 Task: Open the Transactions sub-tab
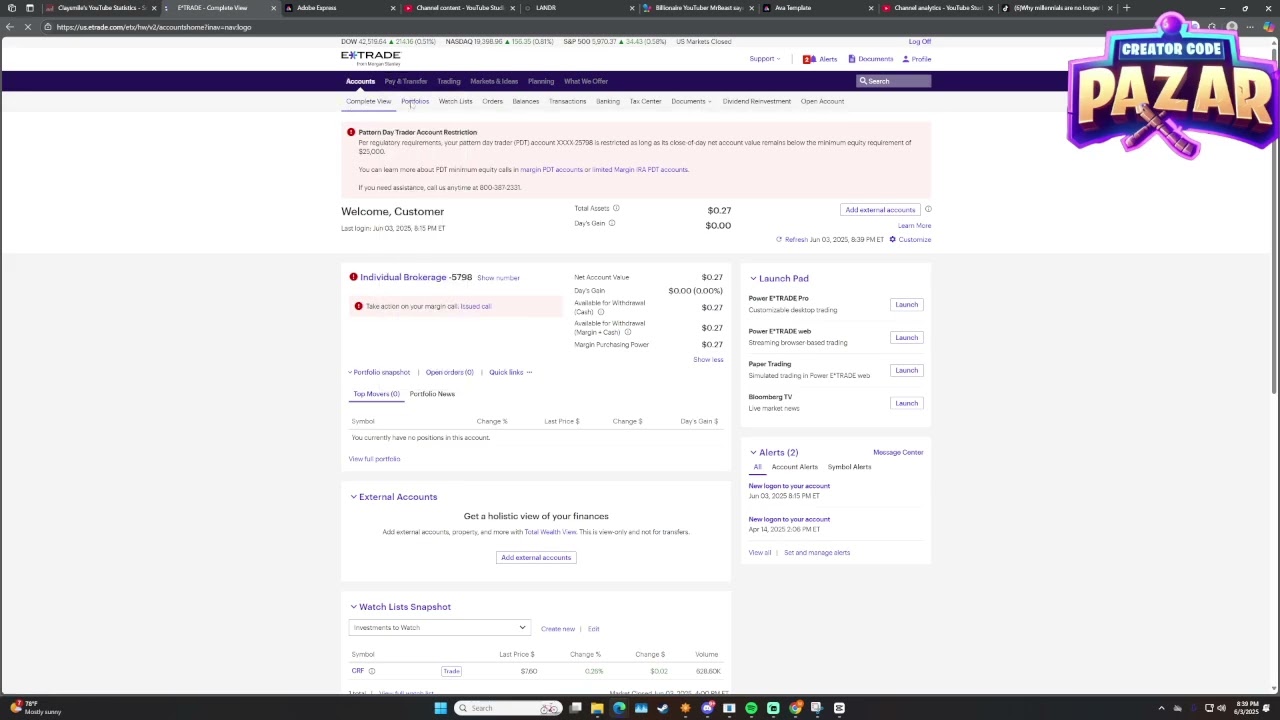pyautogui.click(x=567, y=101)
